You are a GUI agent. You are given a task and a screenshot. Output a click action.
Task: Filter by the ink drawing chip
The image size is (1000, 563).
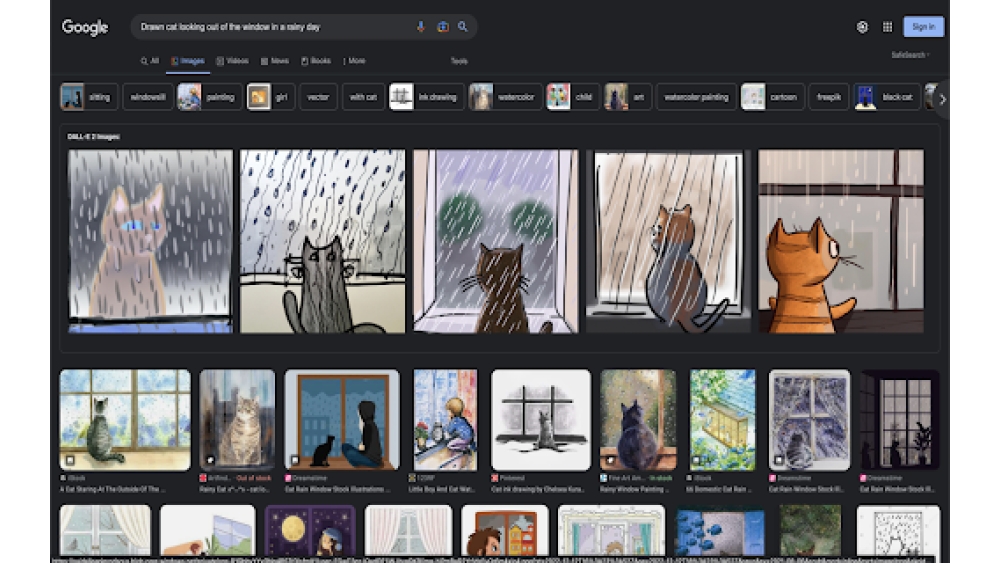tap(426, 97)
